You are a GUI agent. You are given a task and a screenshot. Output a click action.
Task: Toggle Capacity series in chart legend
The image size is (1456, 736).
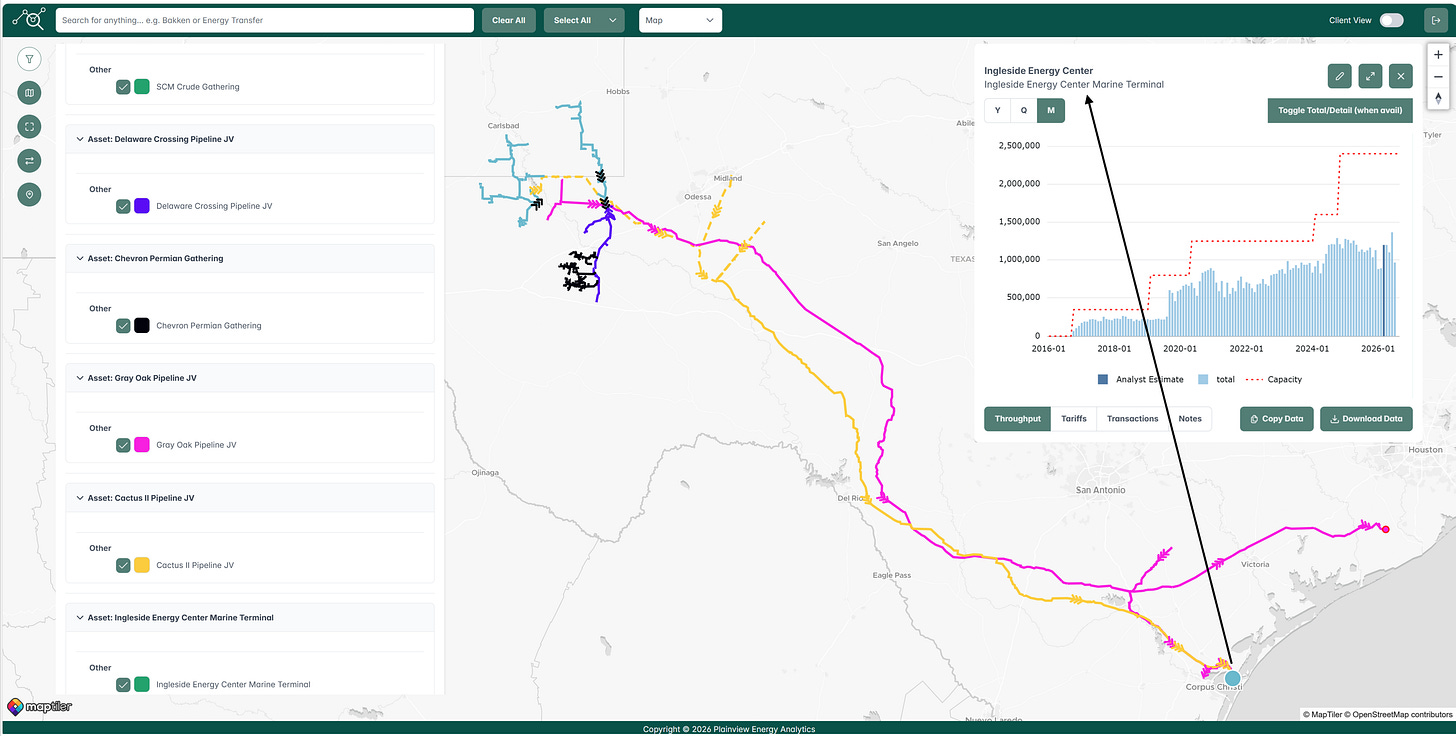coord(1274,379)
